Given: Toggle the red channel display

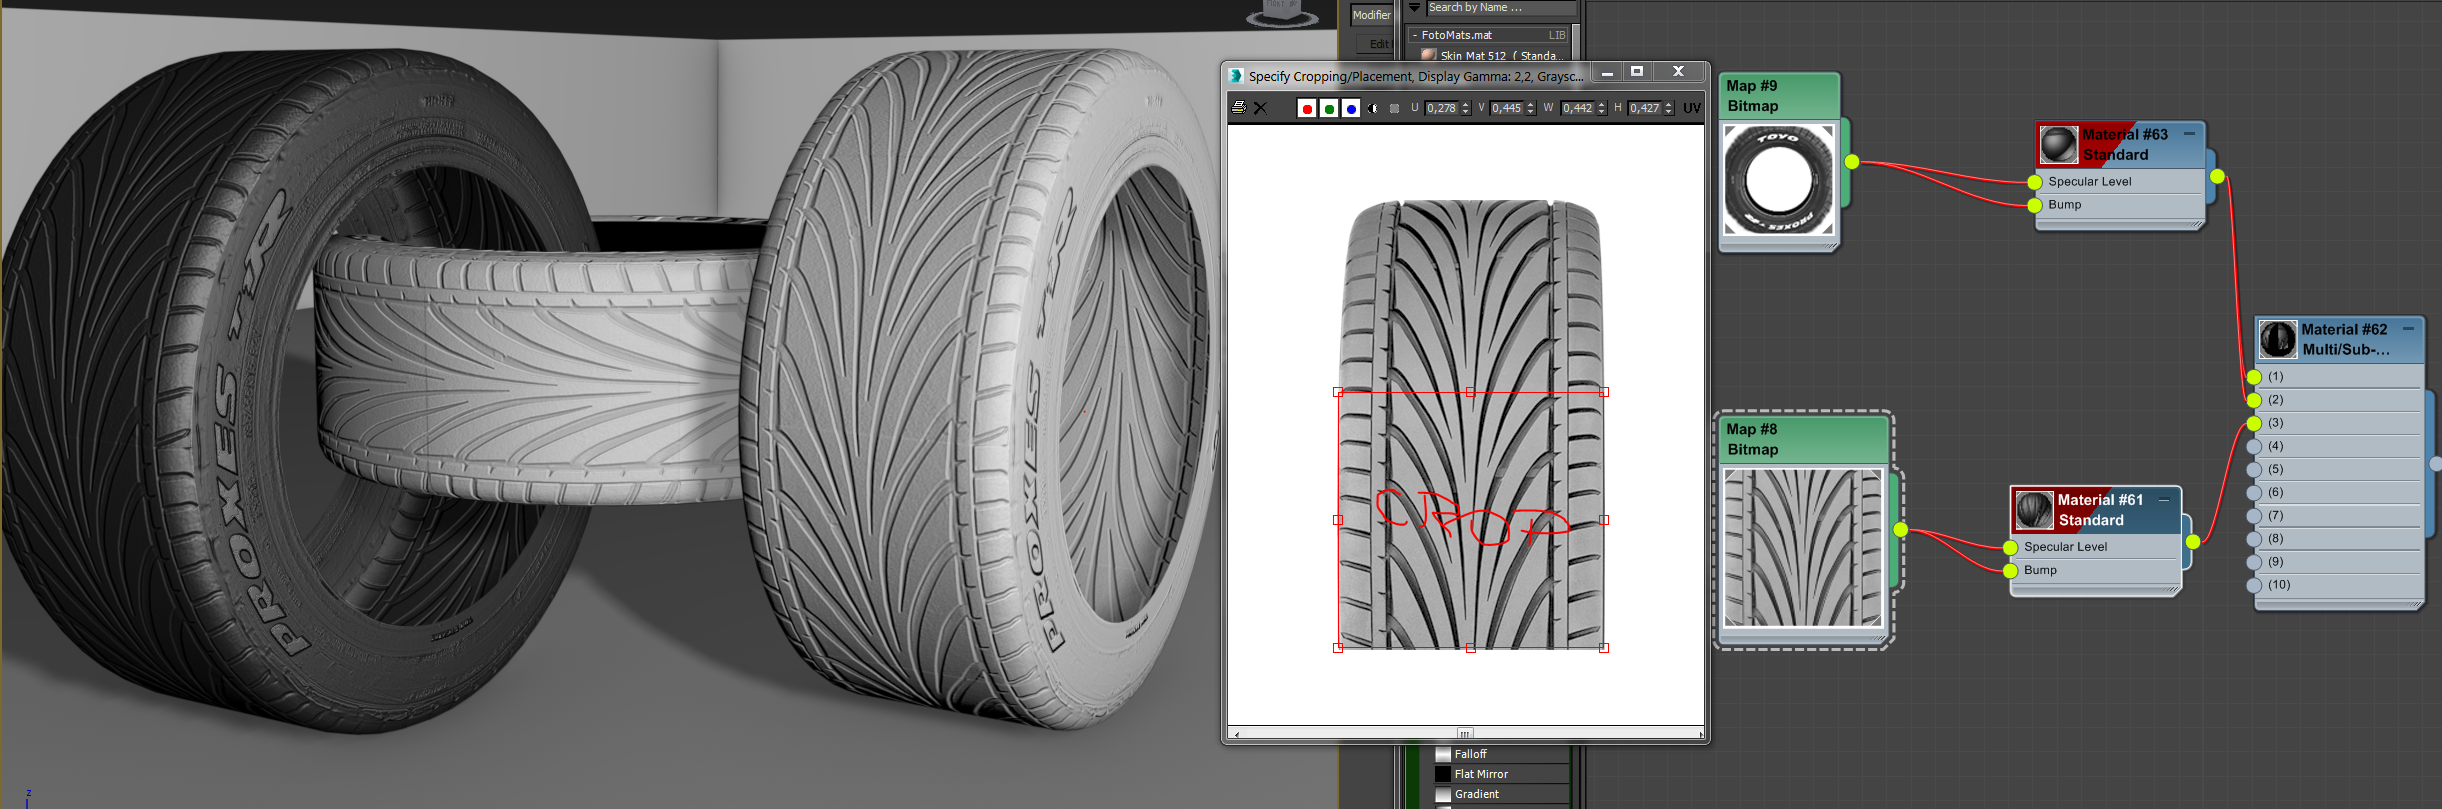Looking at the screenshot, I should [1306, 108].
